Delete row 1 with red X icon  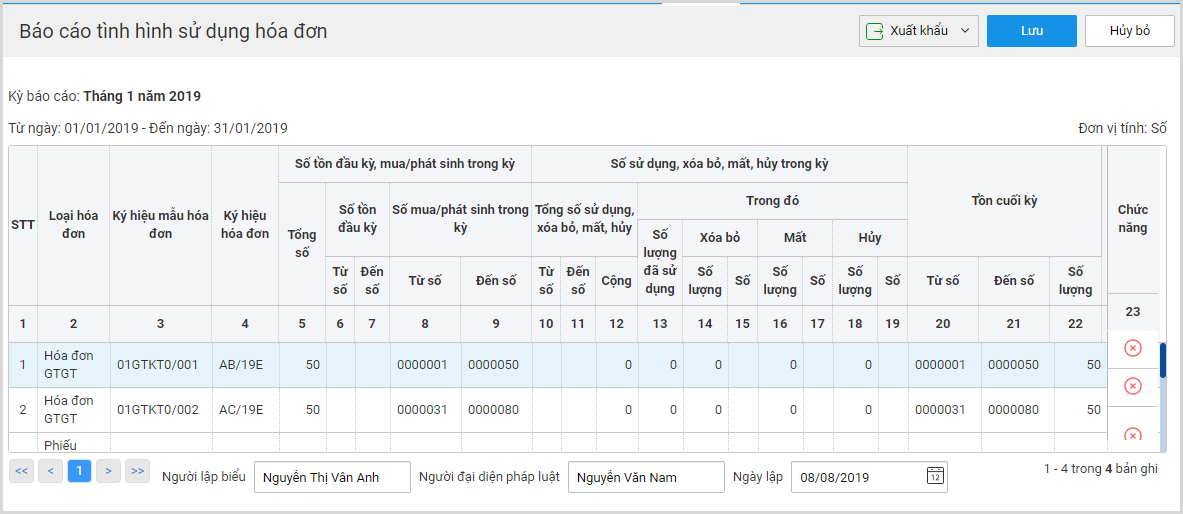click(1132, 348)
